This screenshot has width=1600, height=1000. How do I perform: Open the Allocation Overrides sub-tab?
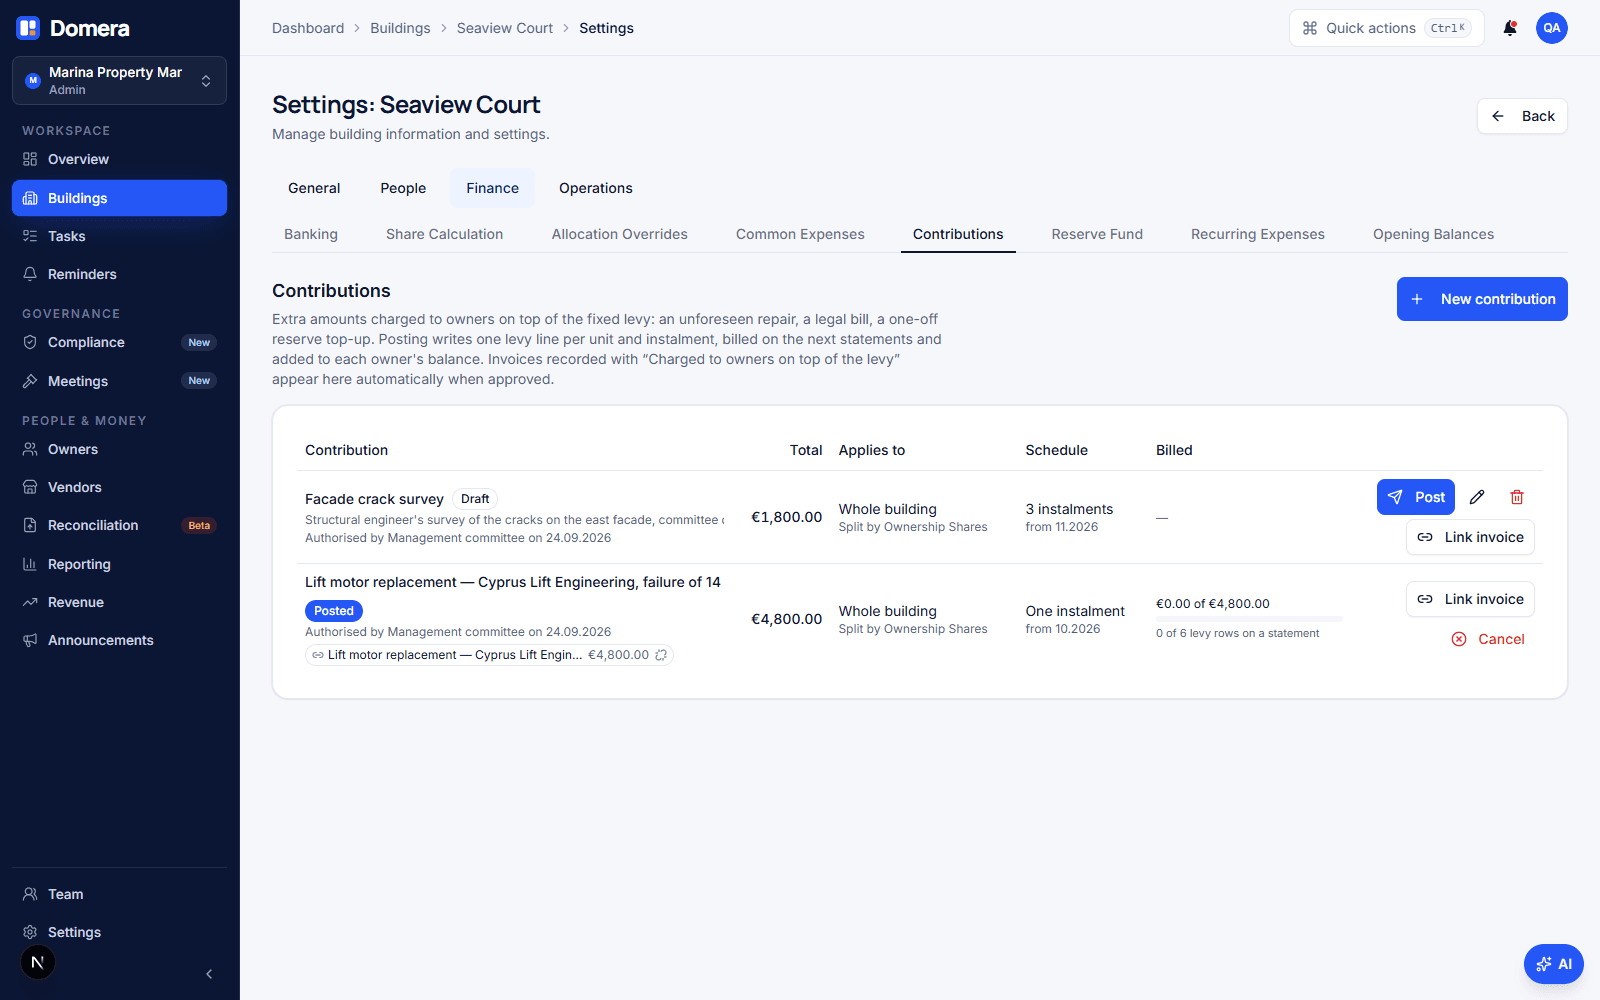click(620, 234)
